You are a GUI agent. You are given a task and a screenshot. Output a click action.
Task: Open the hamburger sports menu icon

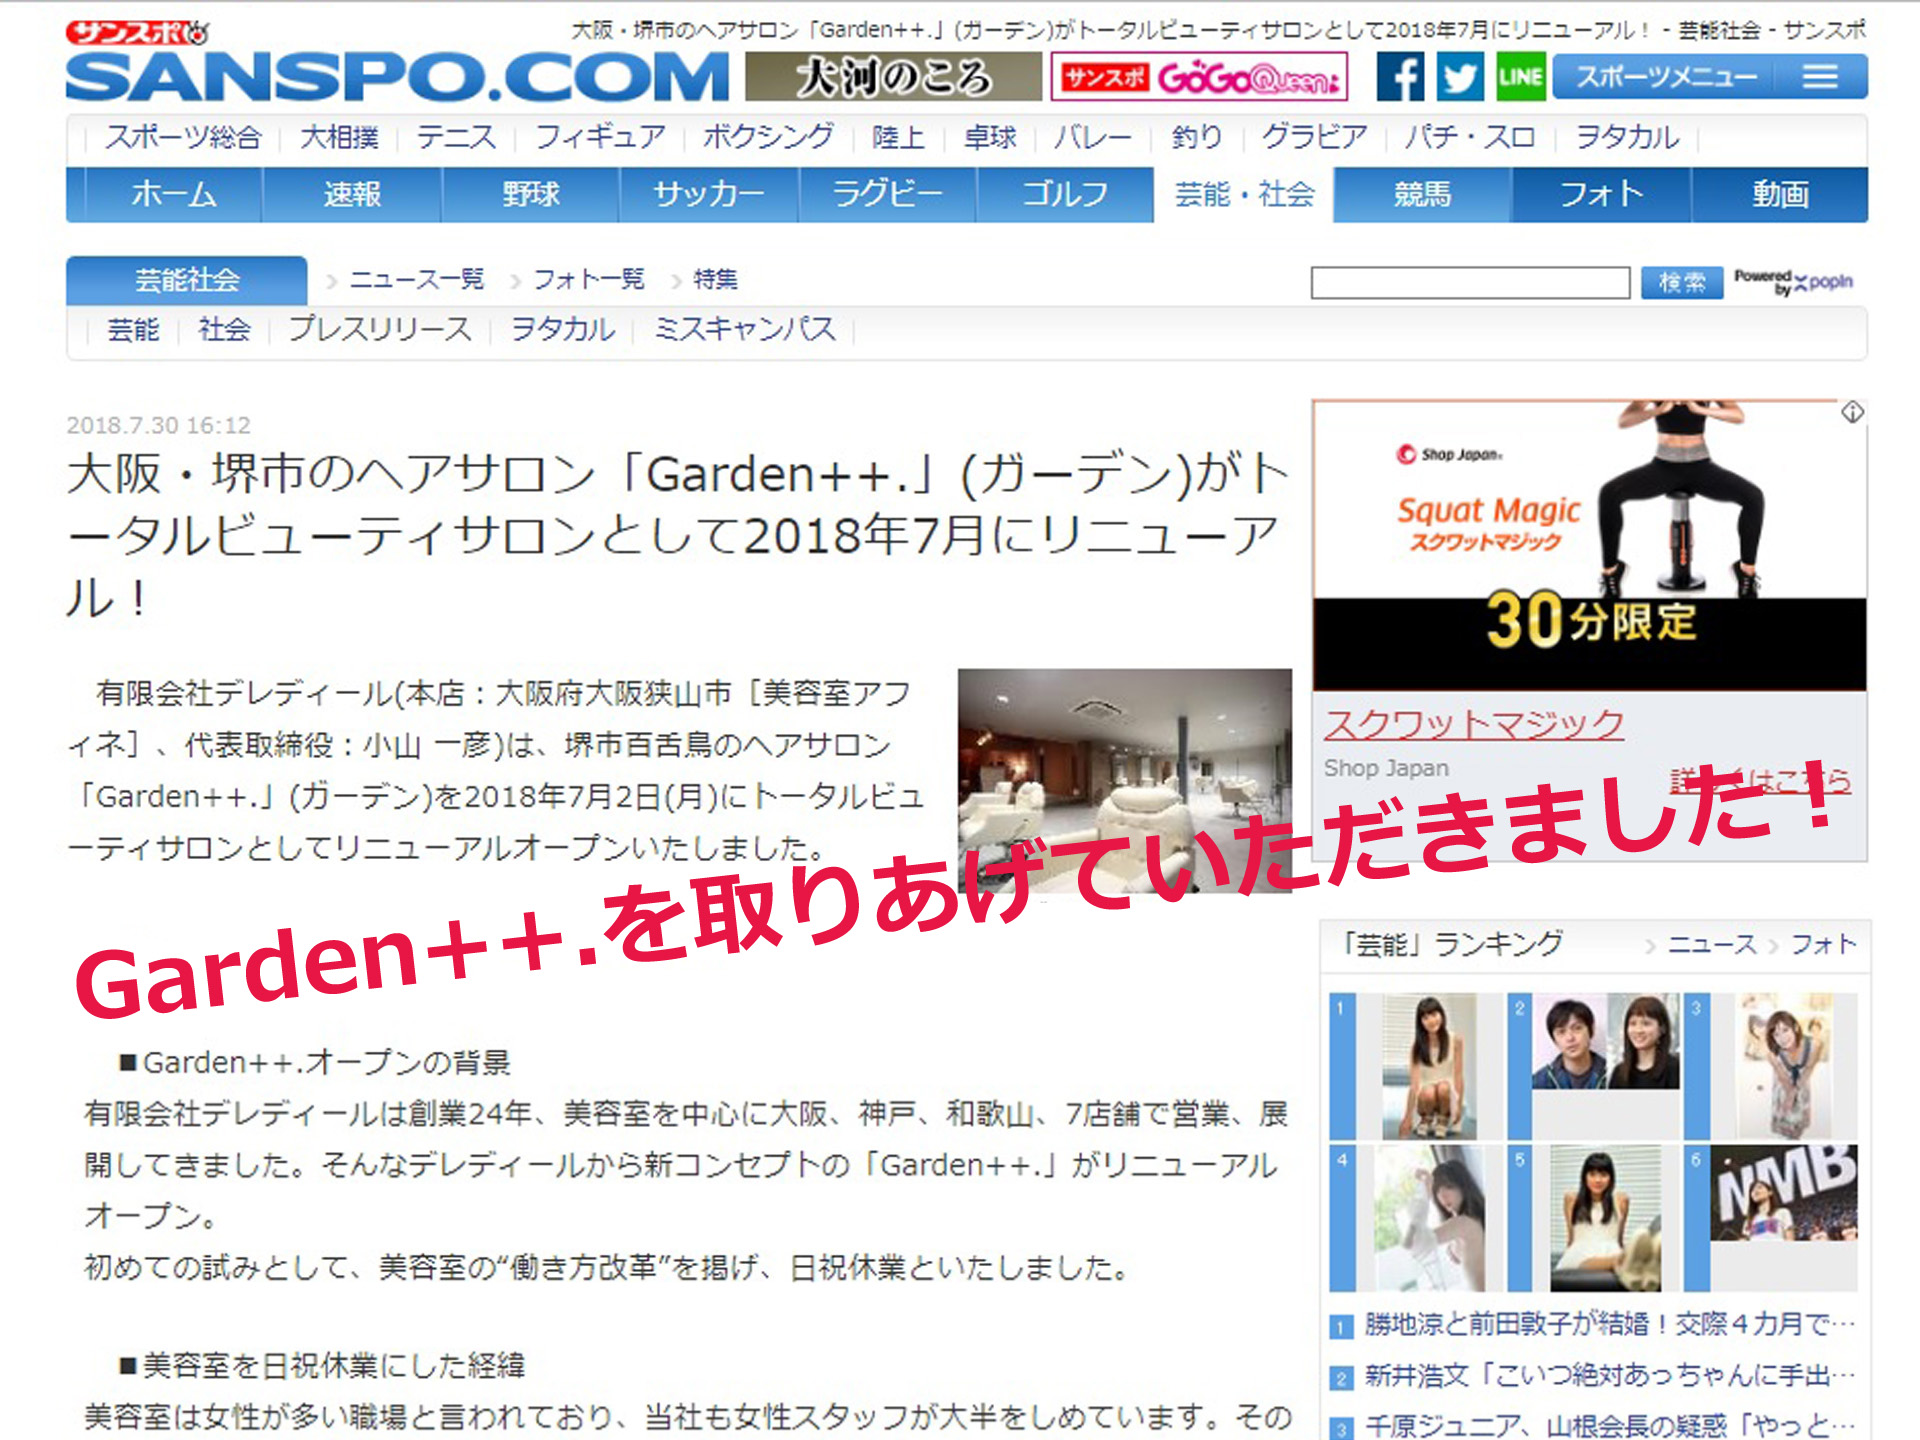pyautogui.click(x=1820, y=77)
